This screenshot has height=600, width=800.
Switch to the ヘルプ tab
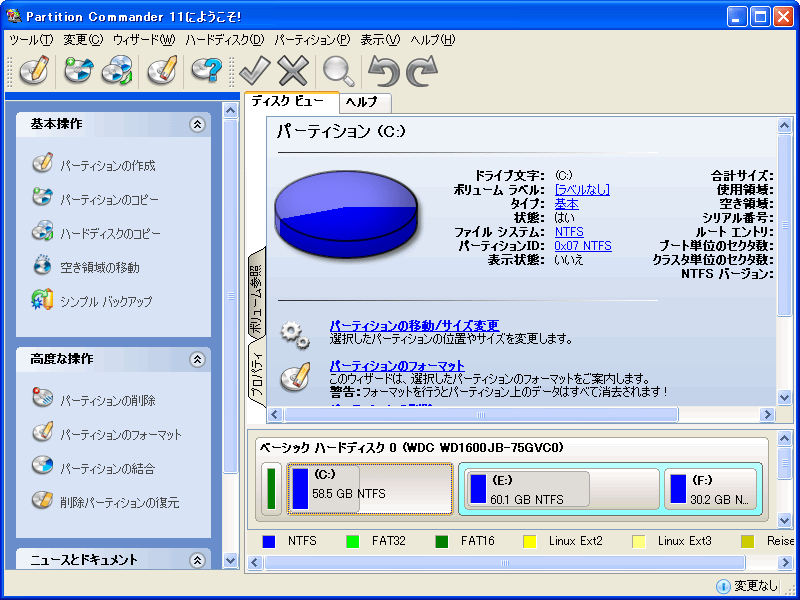point(365,103)
